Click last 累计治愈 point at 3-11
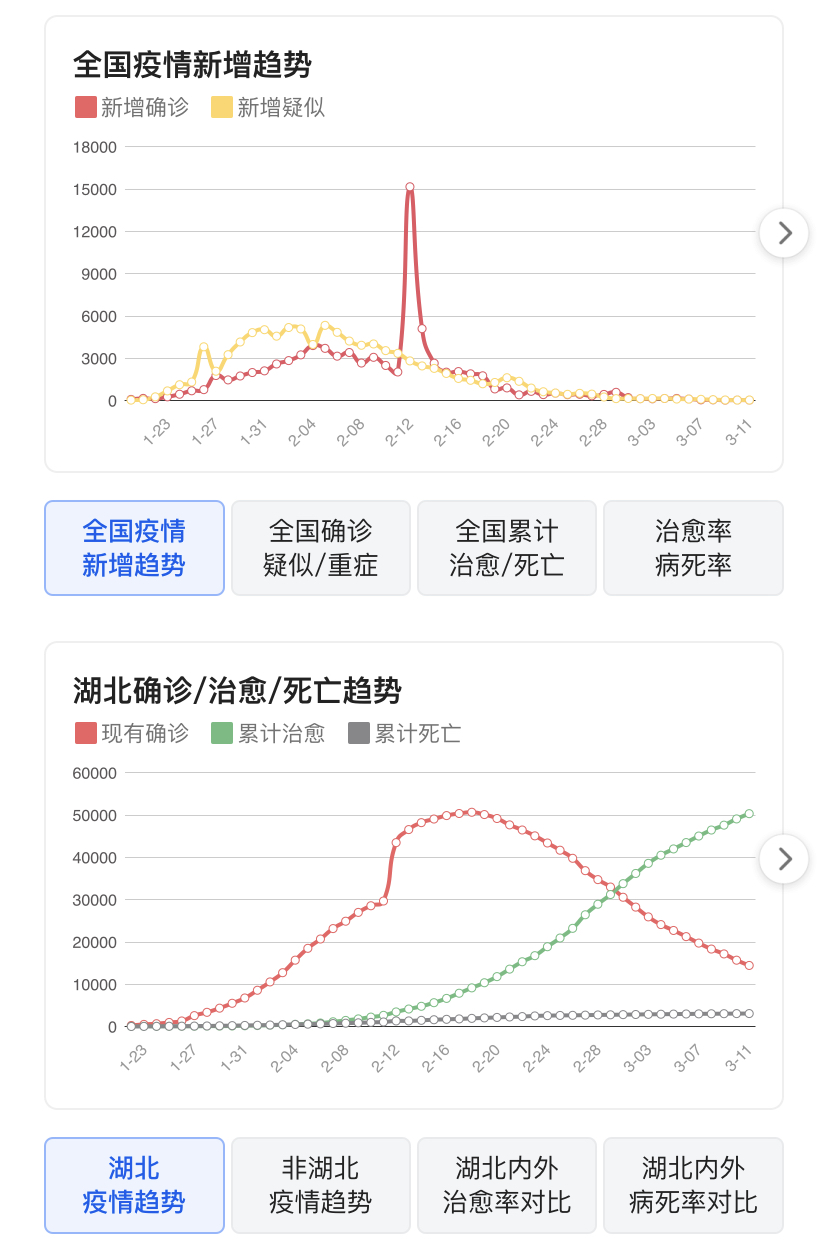 749,814
